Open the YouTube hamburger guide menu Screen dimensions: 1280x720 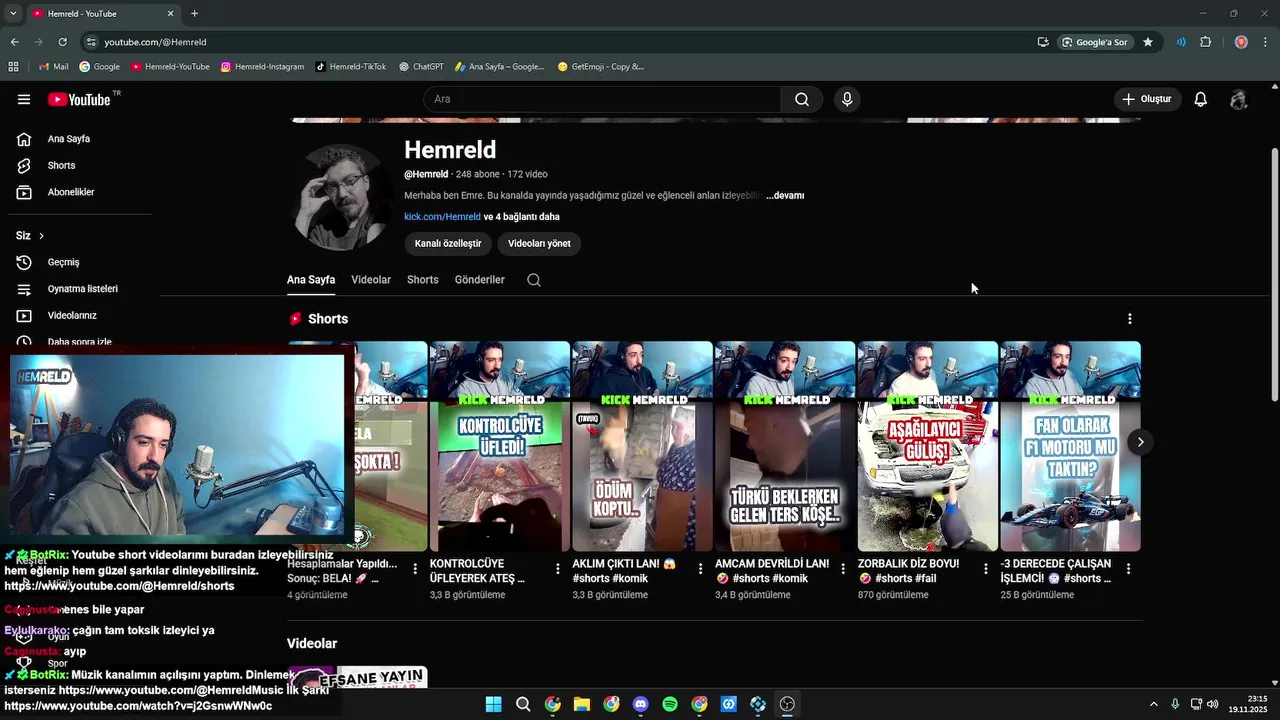(x=24, y=99)
